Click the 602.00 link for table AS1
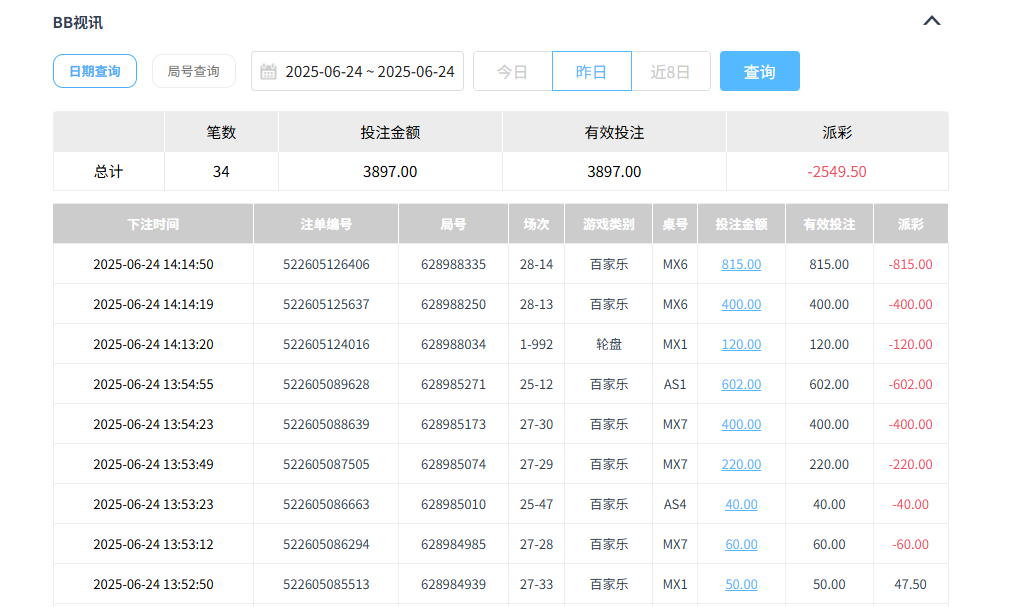The width and height of the screenshot is (1009, 607). 740,383
